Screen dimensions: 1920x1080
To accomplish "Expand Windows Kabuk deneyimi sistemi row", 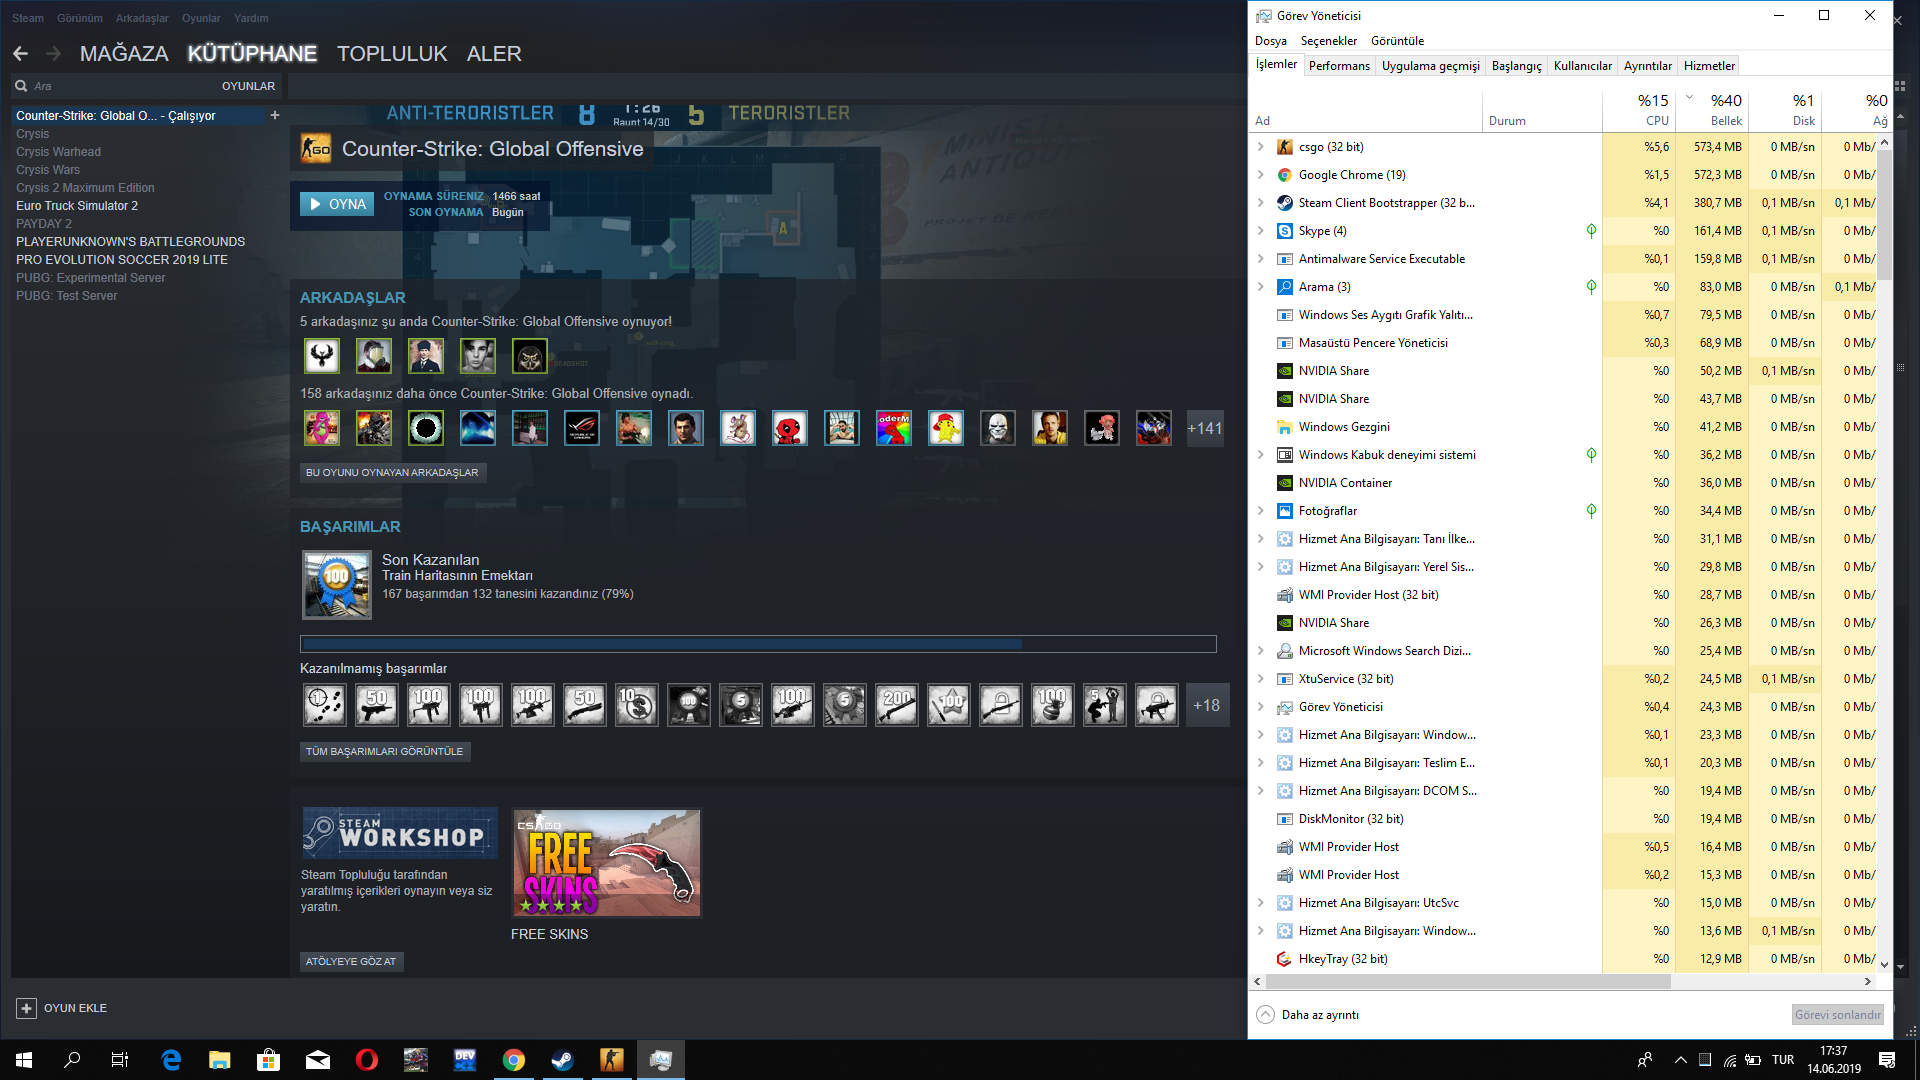I will 1260,455.
